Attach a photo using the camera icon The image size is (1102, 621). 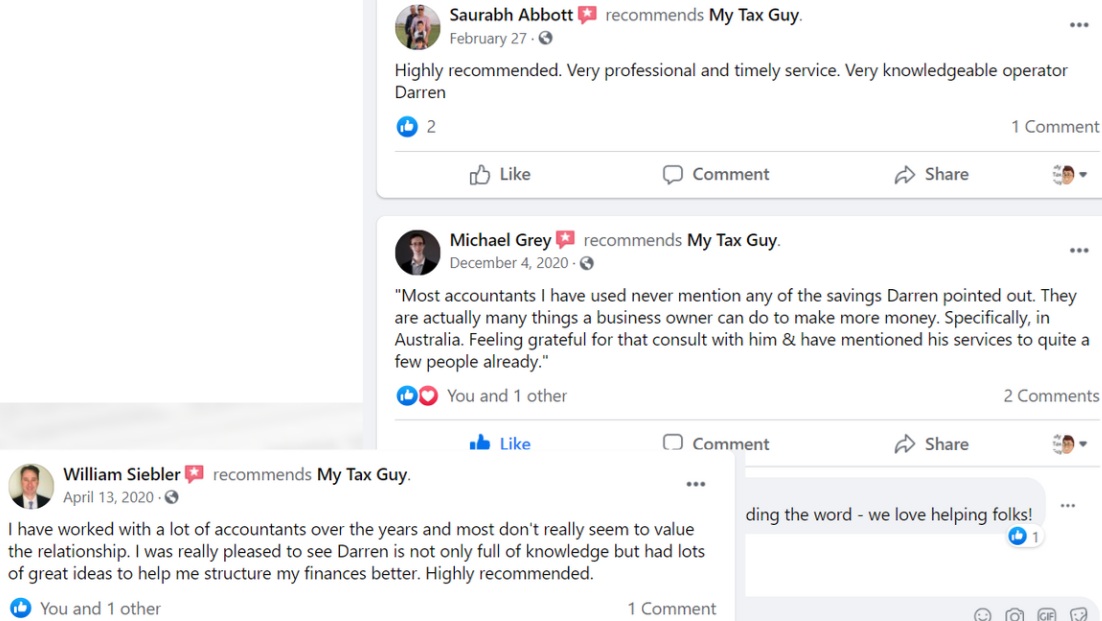[x=1014, y=614]
